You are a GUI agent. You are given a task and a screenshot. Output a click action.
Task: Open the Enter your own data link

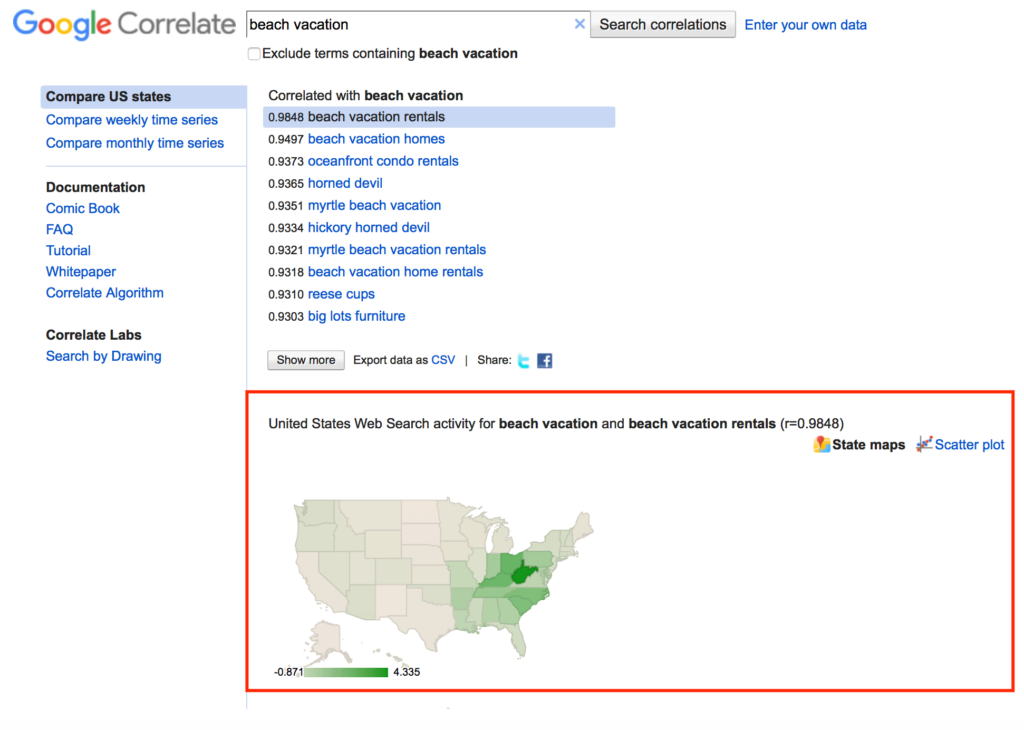[x=805, y=25]
